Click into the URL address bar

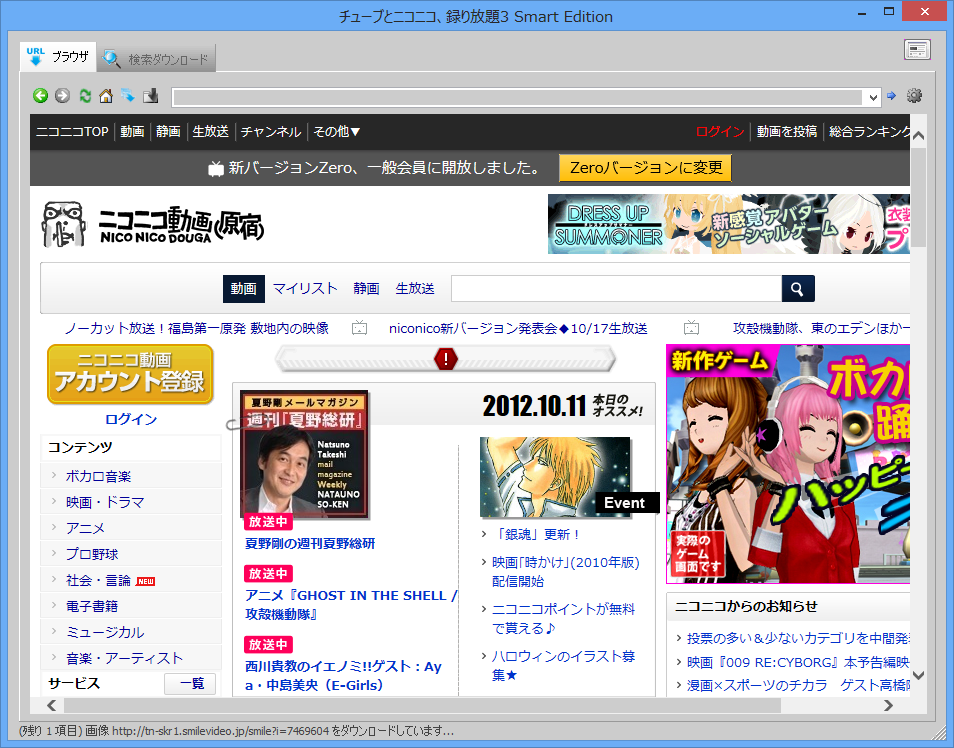tap(518, 97)
